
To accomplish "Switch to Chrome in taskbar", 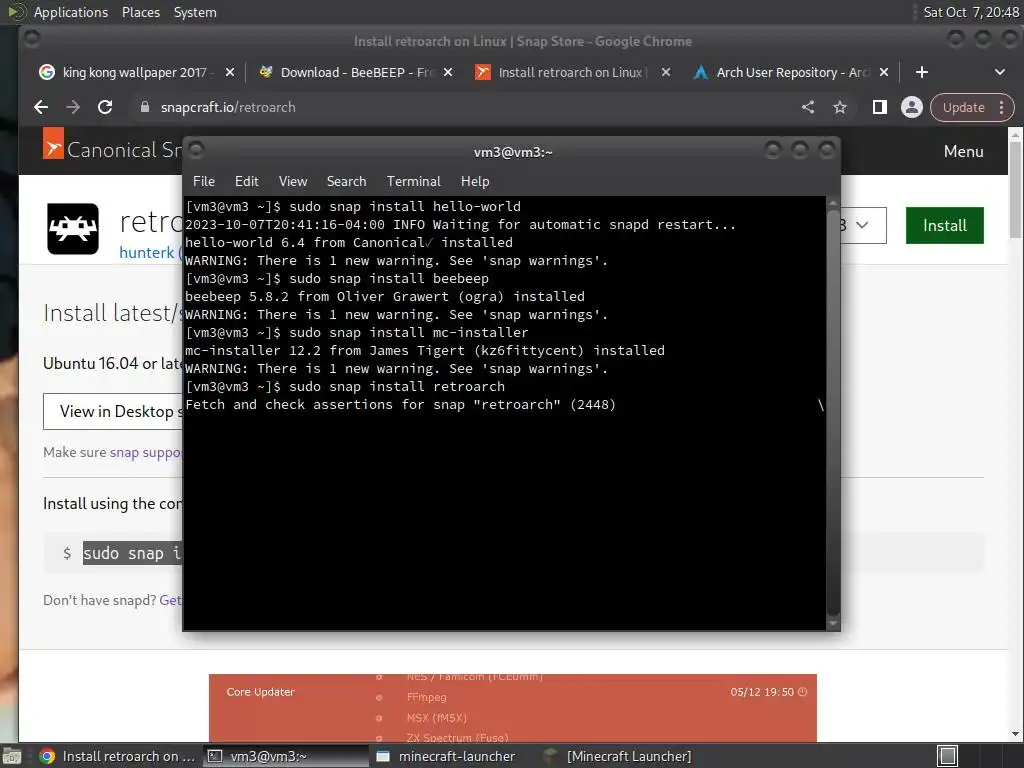I will pyautogui.click(x=118, y=756).
